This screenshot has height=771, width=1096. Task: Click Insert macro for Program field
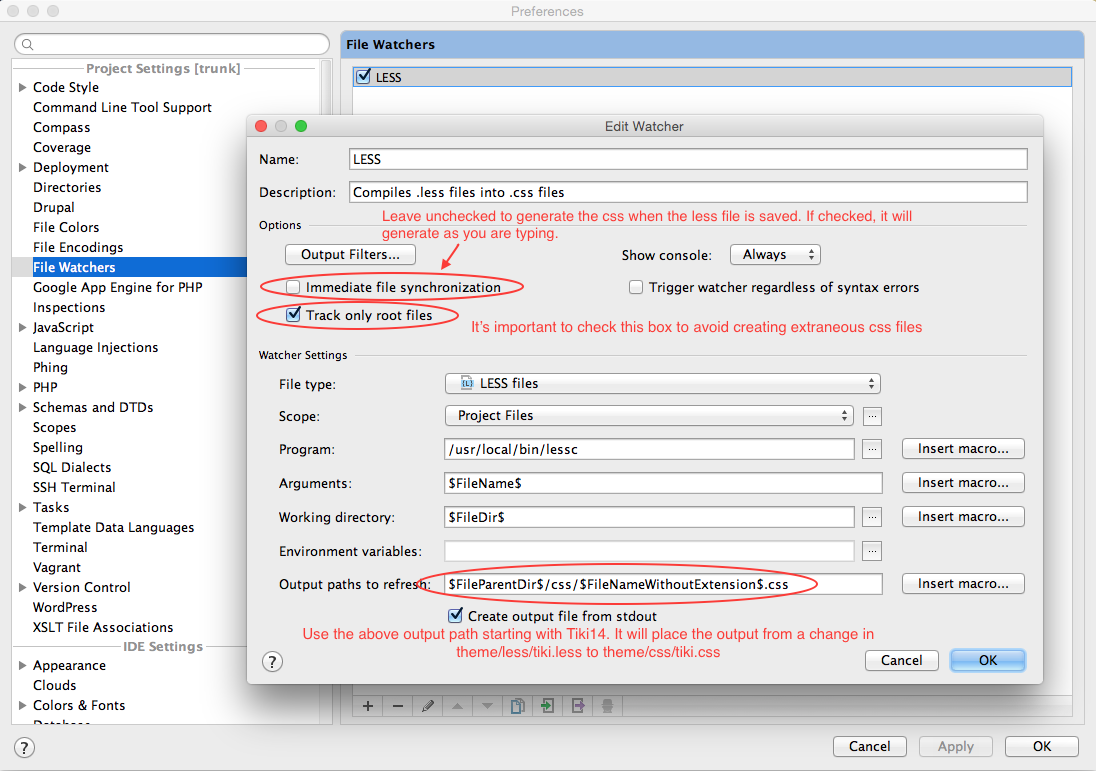click(x=963, y=449)
